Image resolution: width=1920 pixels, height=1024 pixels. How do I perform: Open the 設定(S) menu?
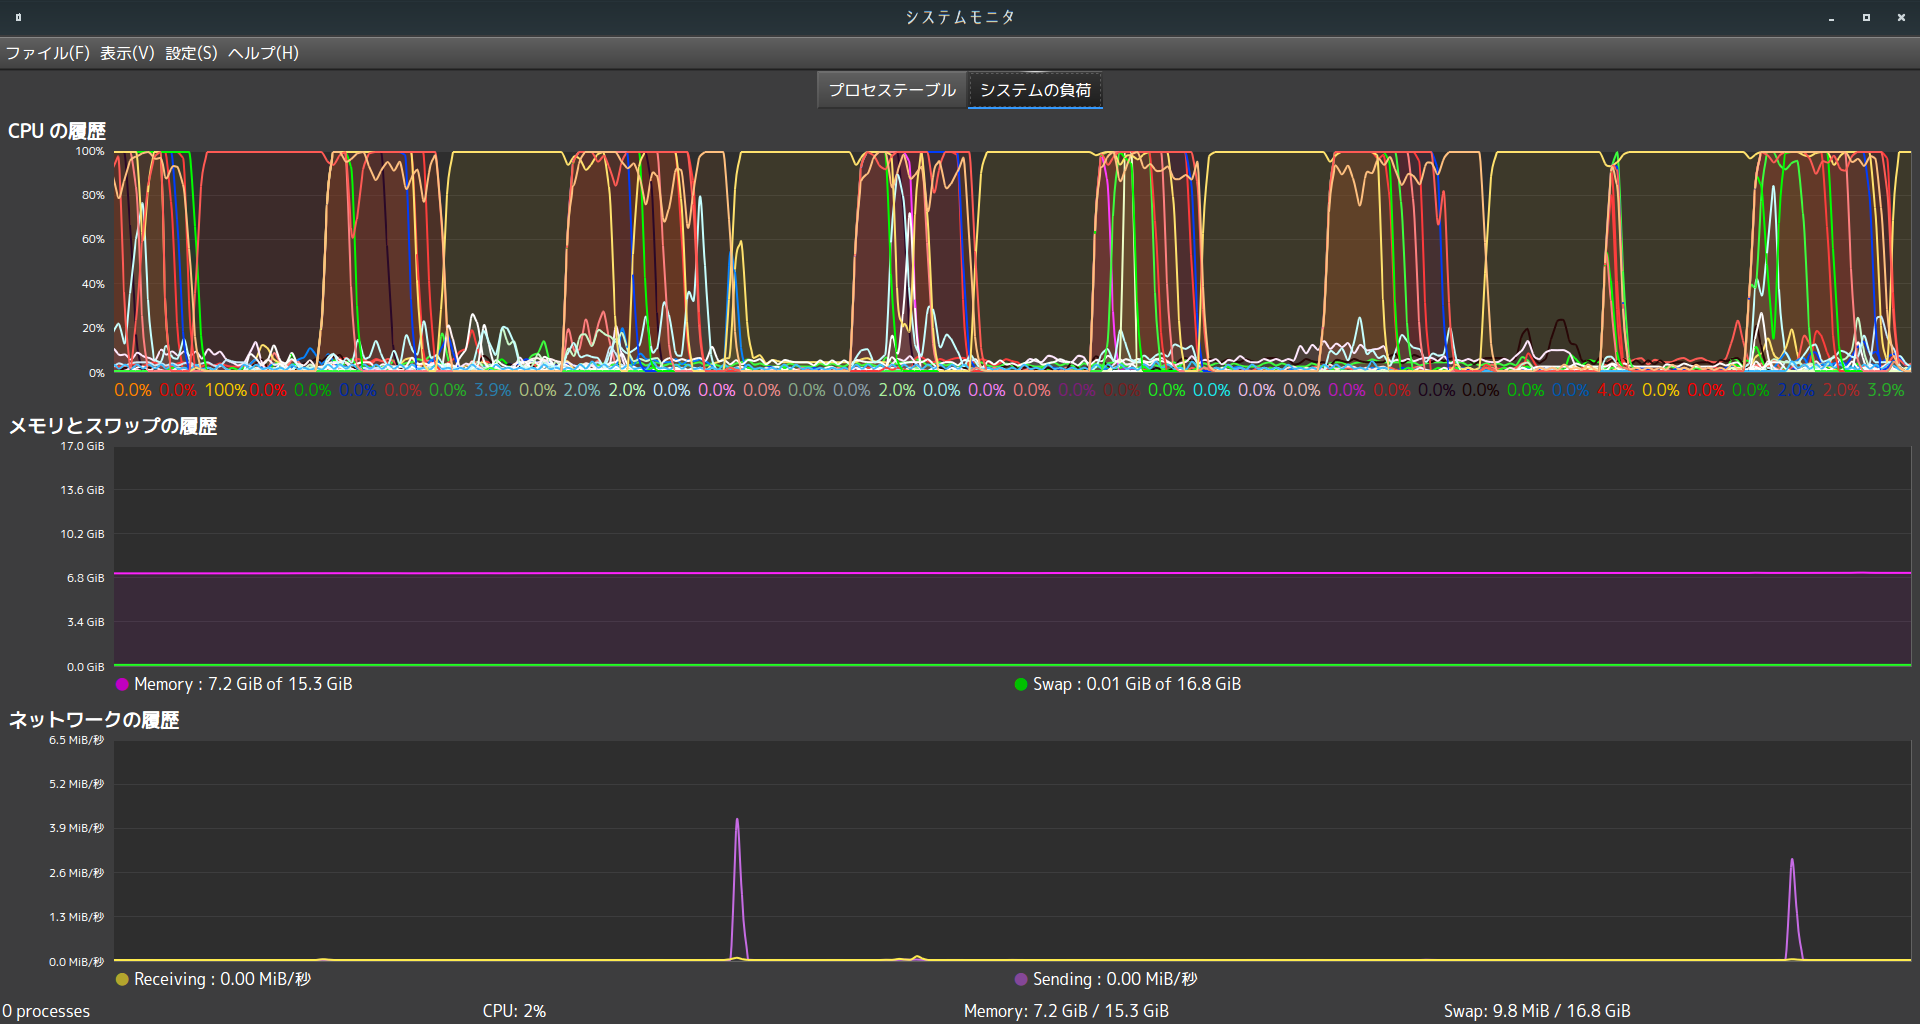[191, 53]
